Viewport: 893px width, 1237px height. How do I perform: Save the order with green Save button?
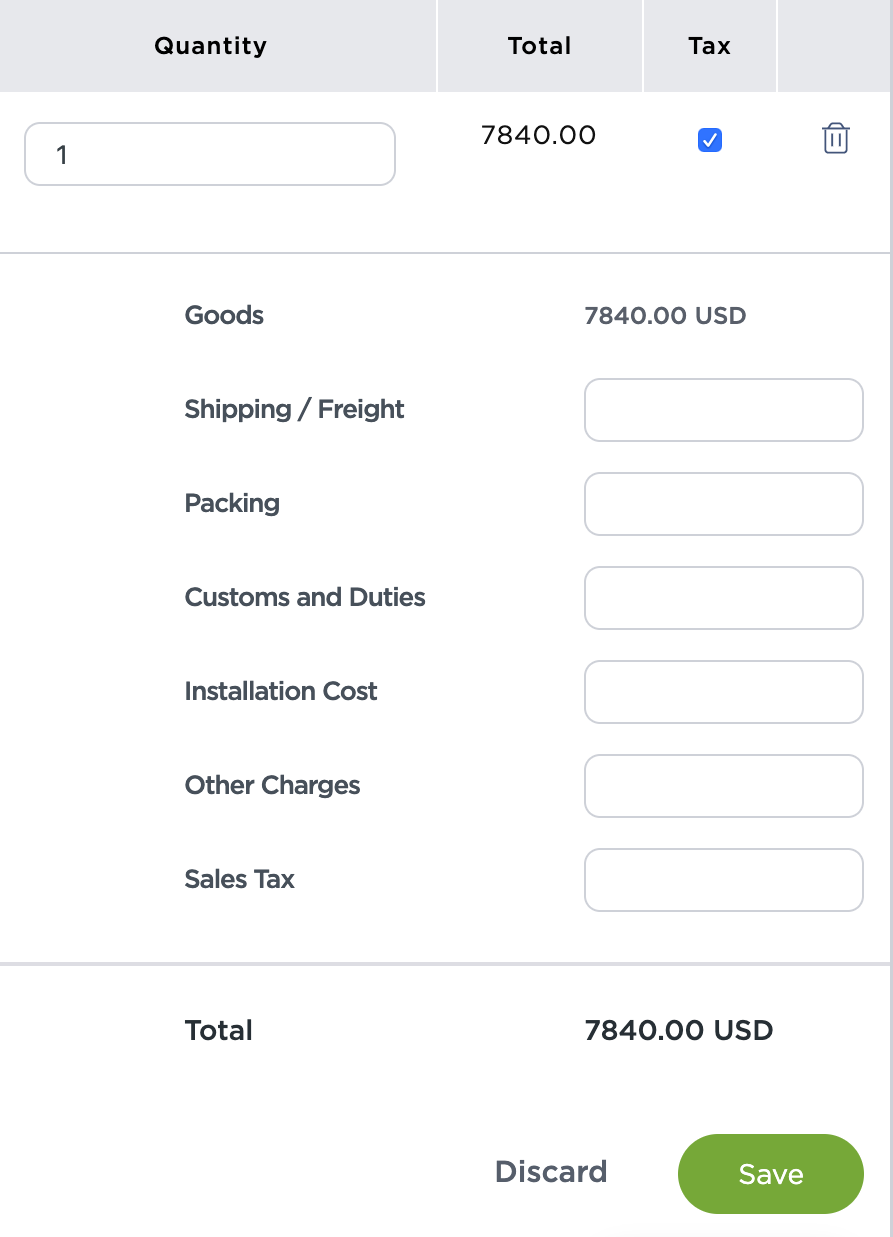point(770,1174)
